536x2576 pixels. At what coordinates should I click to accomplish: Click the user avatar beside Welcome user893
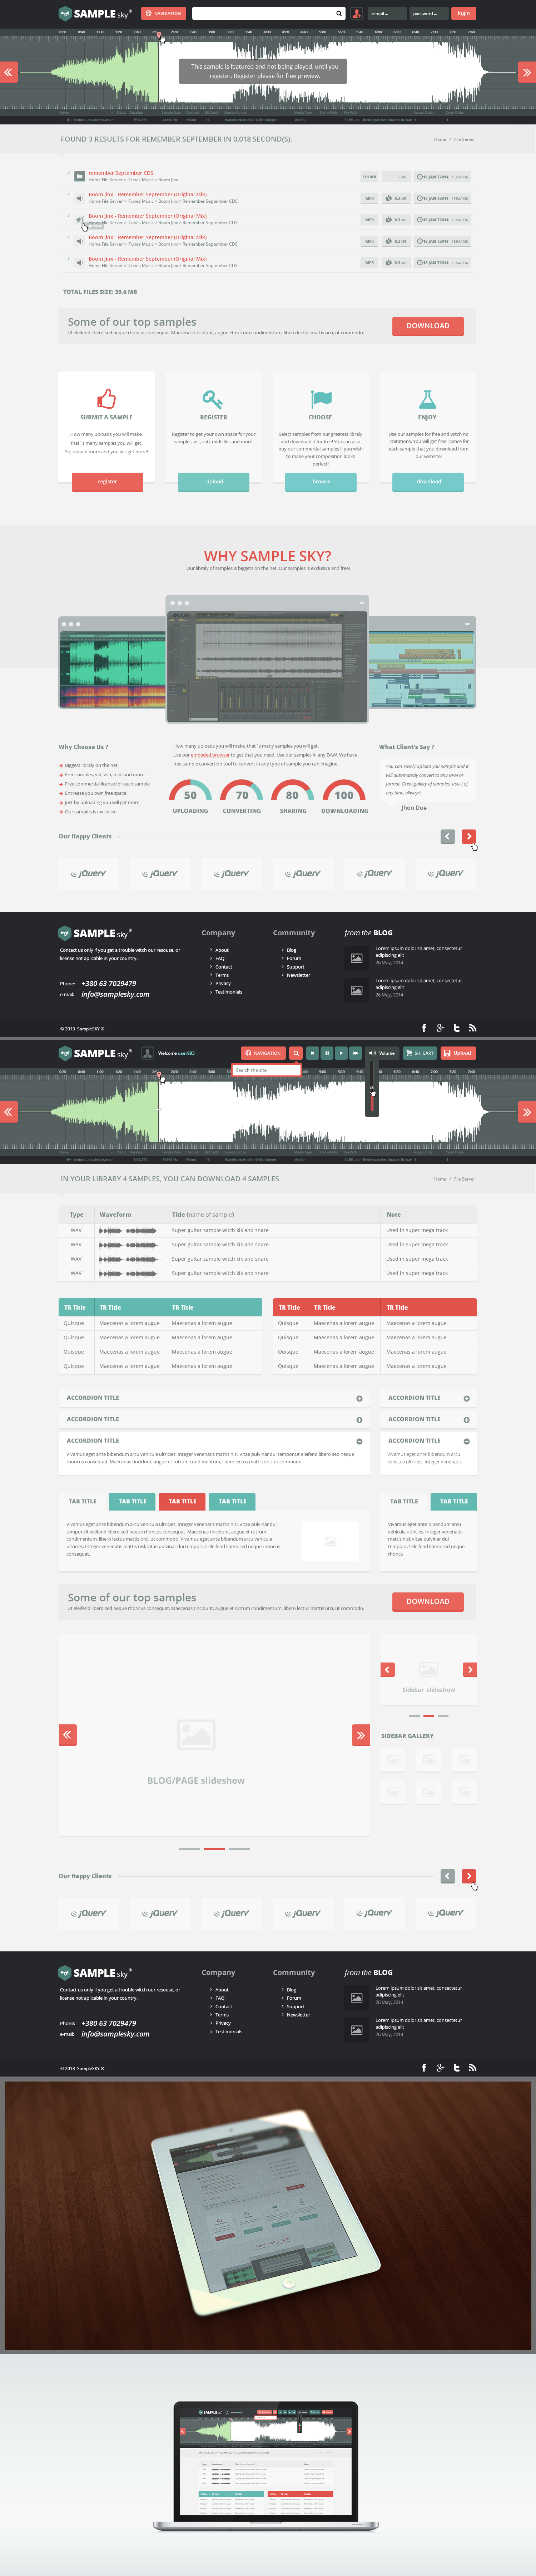coord(148,1053)
